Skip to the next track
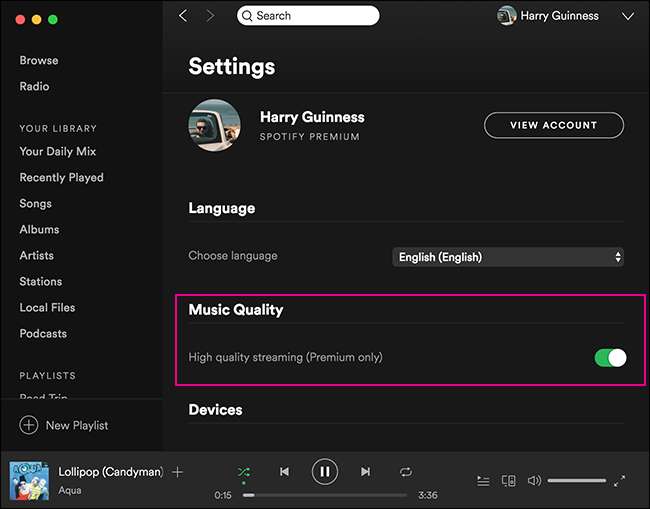 [x=365, y=471]
